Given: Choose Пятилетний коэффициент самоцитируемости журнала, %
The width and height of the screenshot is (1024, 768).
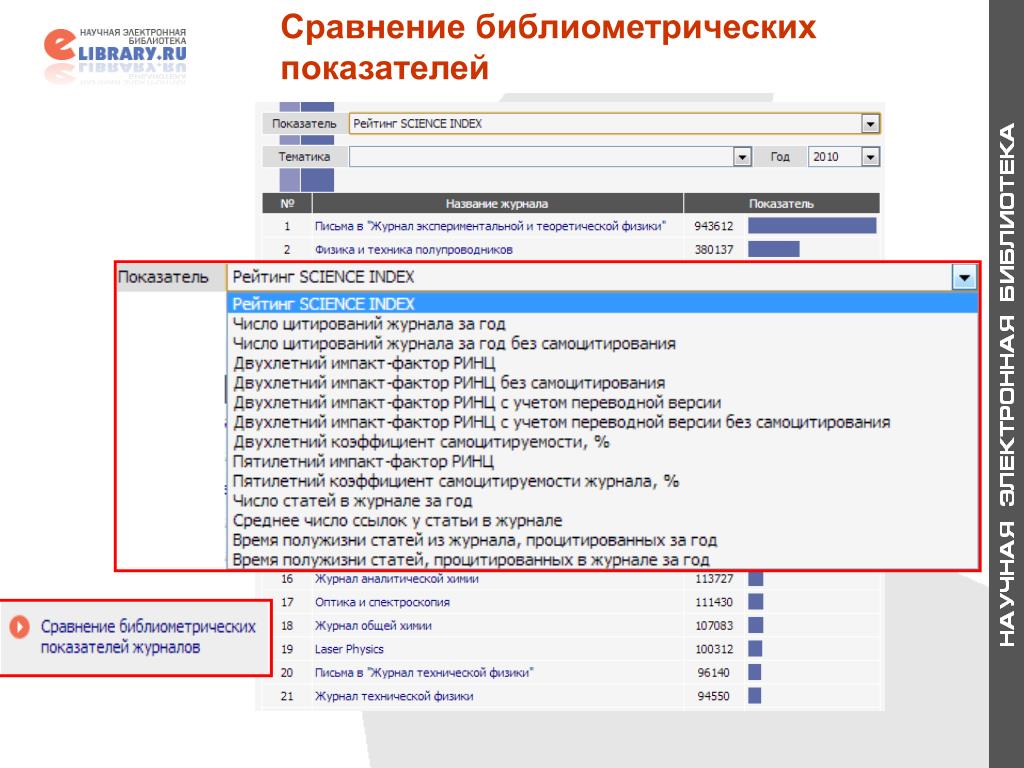Looking at the screenshot, I should coord(456,481).
